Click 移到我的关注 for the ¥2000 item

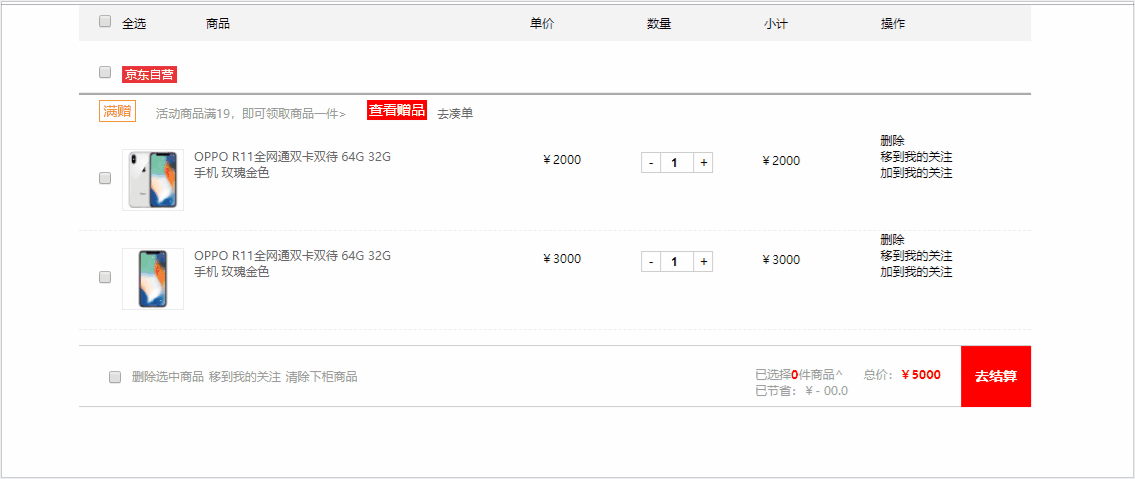[916, 157]
